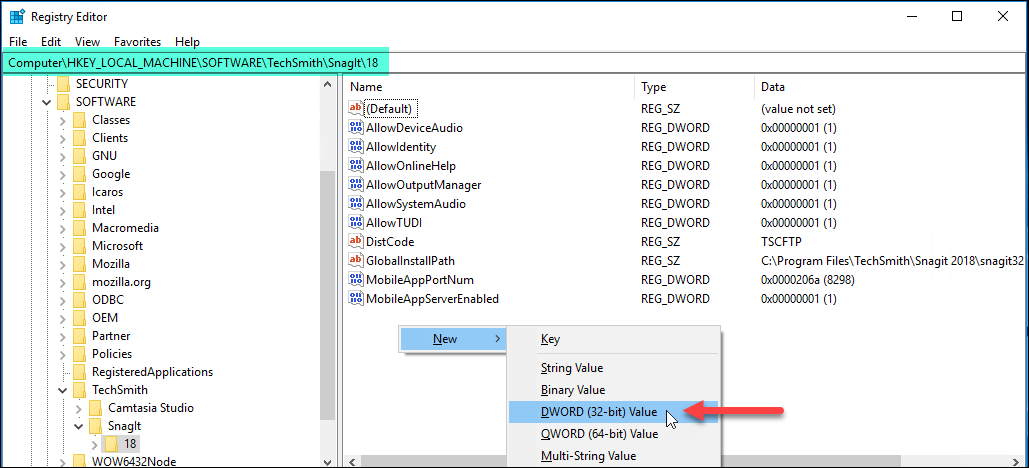Click the tree pane vertical scrollbar
The image size is (1029, 468).
coord(327,300)
